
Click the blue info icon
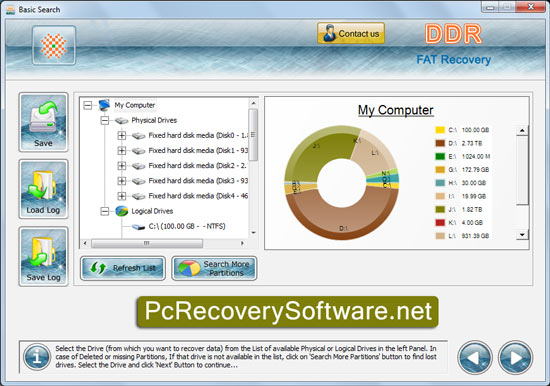[37, 357]
